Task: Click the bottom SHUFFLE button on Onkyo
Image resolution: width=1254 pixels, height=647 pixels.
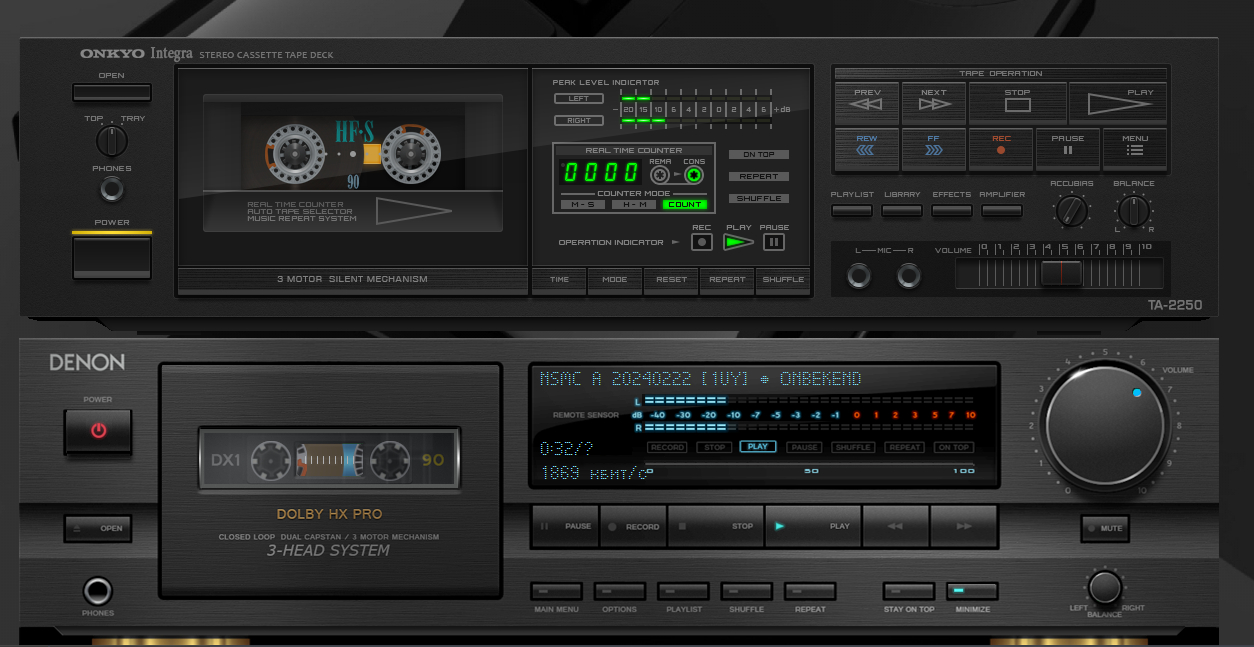Action: click(x=783, y=280)
